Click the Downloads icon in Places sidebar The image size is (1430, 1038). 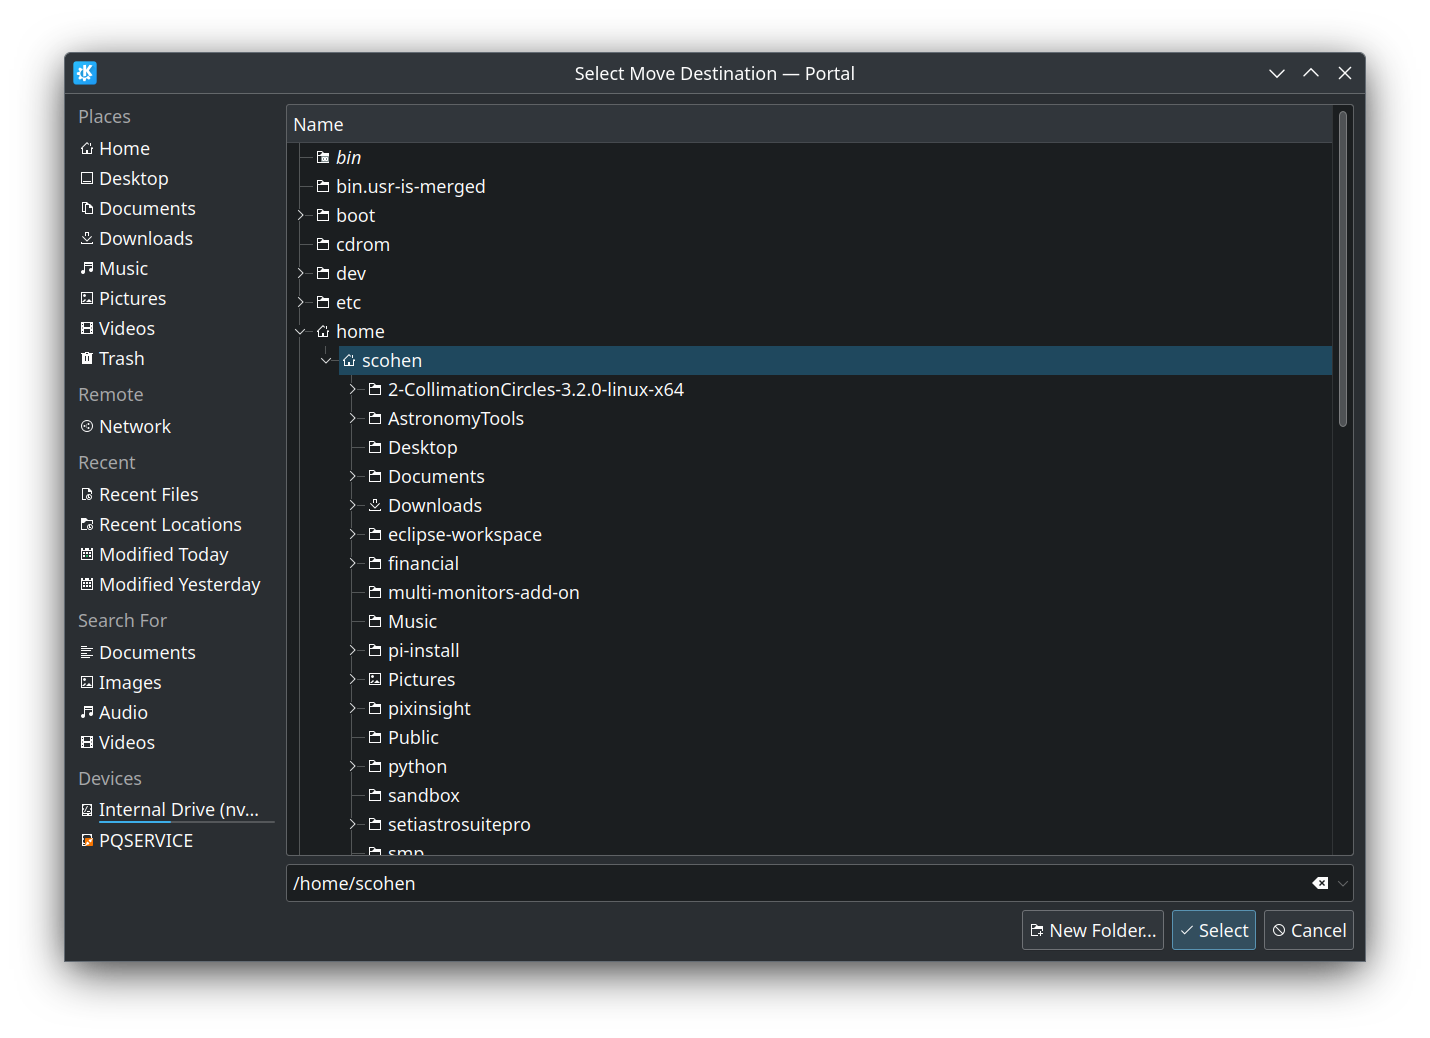(87, 239)
